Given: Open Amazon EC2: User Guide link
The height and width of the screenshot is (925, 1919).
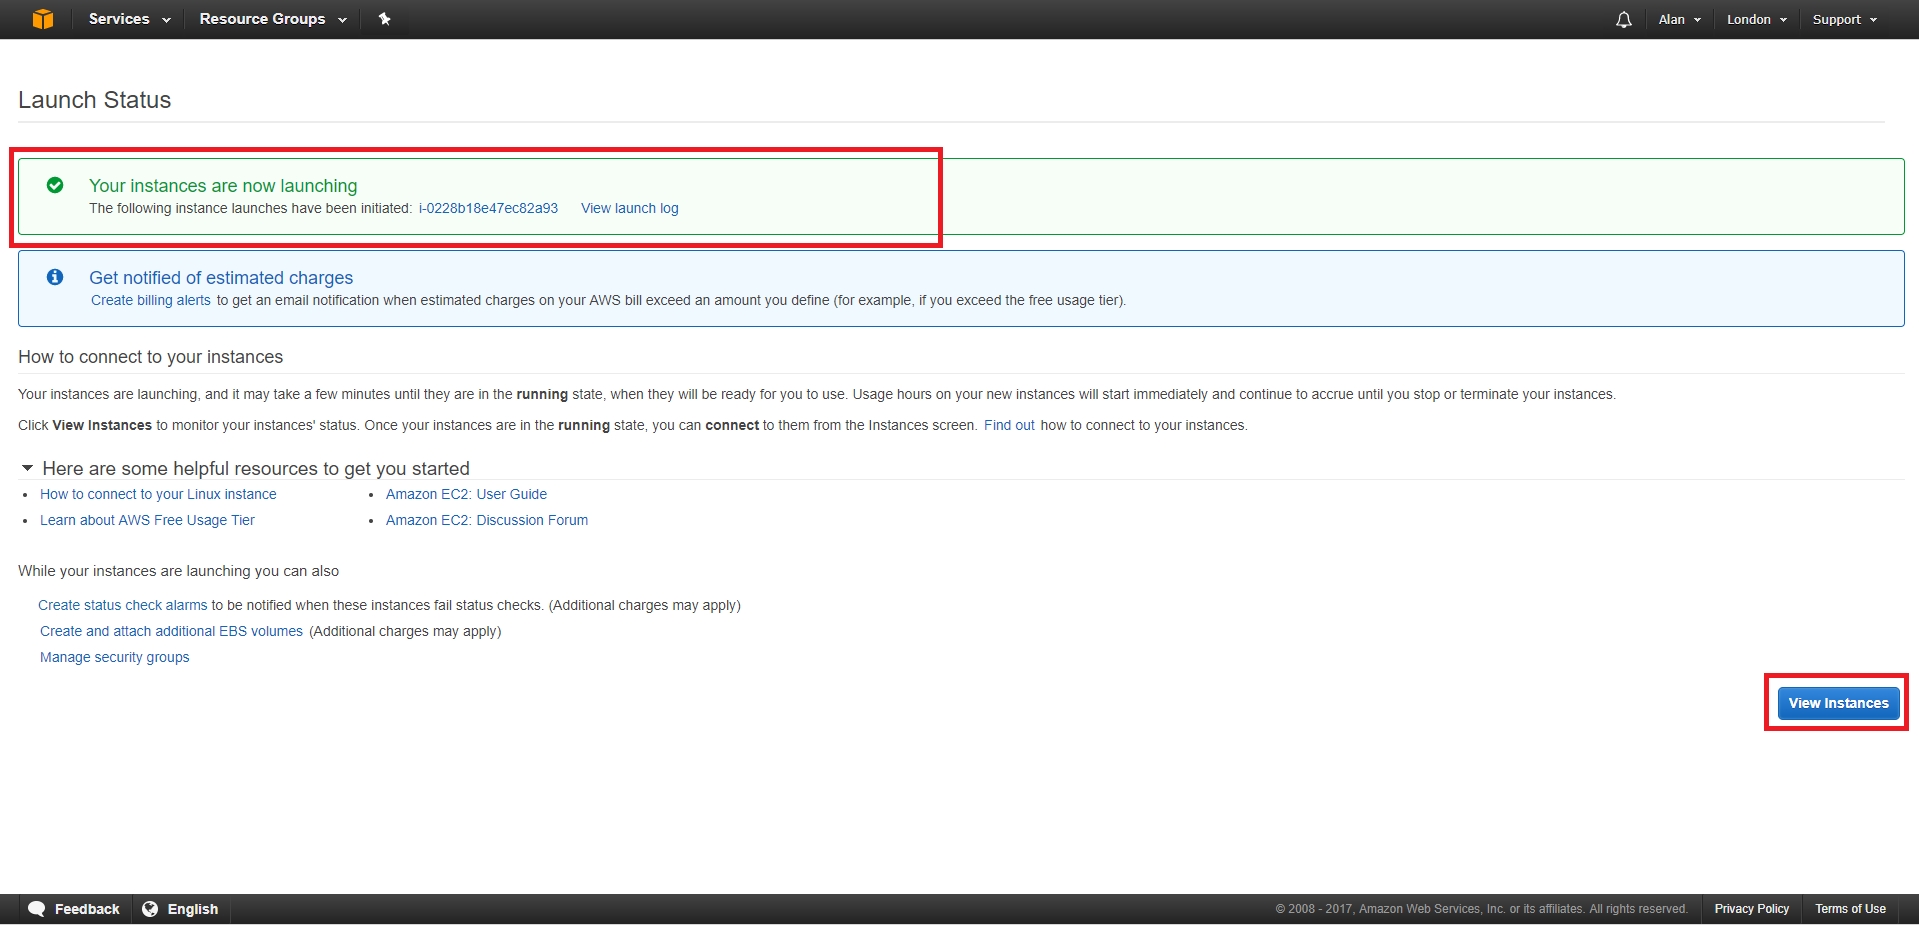Looking at the screenshot, I should [x=466, y=494].
